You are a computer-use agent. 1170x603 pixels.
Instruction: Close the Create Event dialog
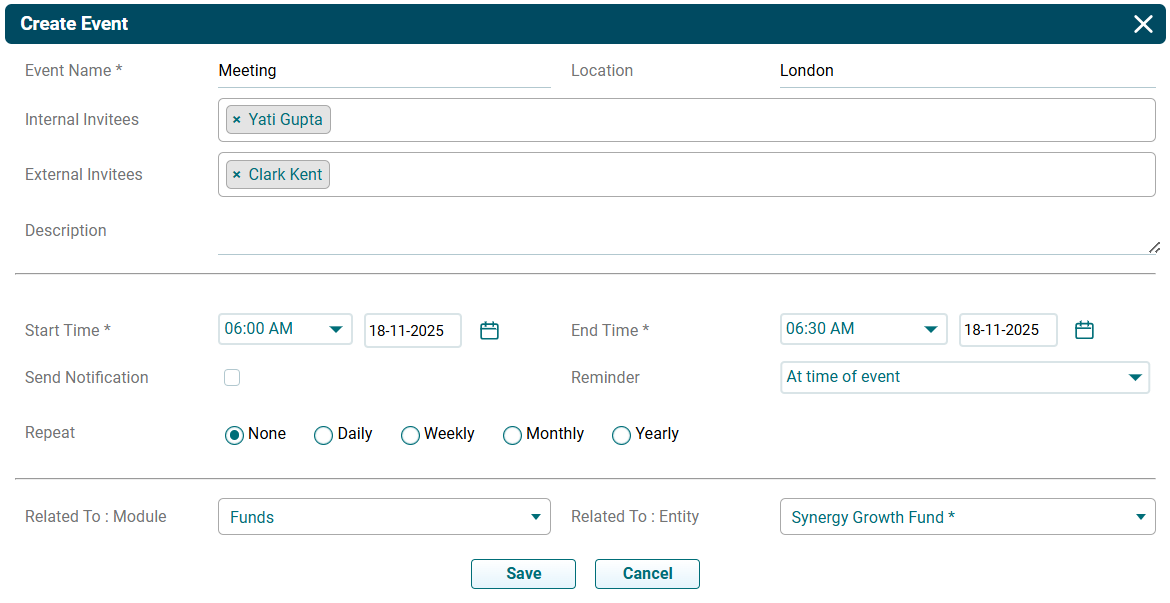pyautogui.click(x=1143, y=24)
